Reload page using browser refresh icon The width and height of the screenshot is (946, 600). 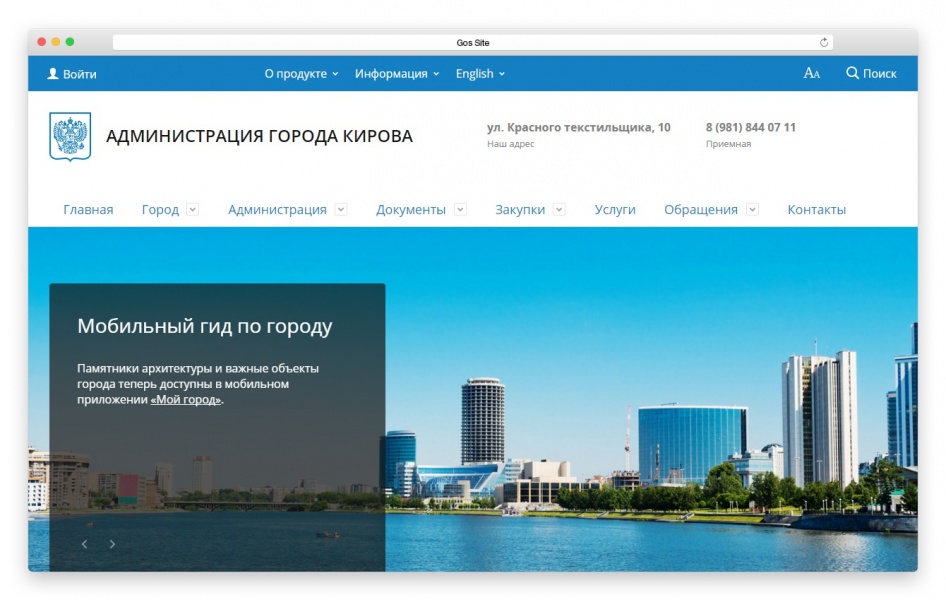(823, 43)
